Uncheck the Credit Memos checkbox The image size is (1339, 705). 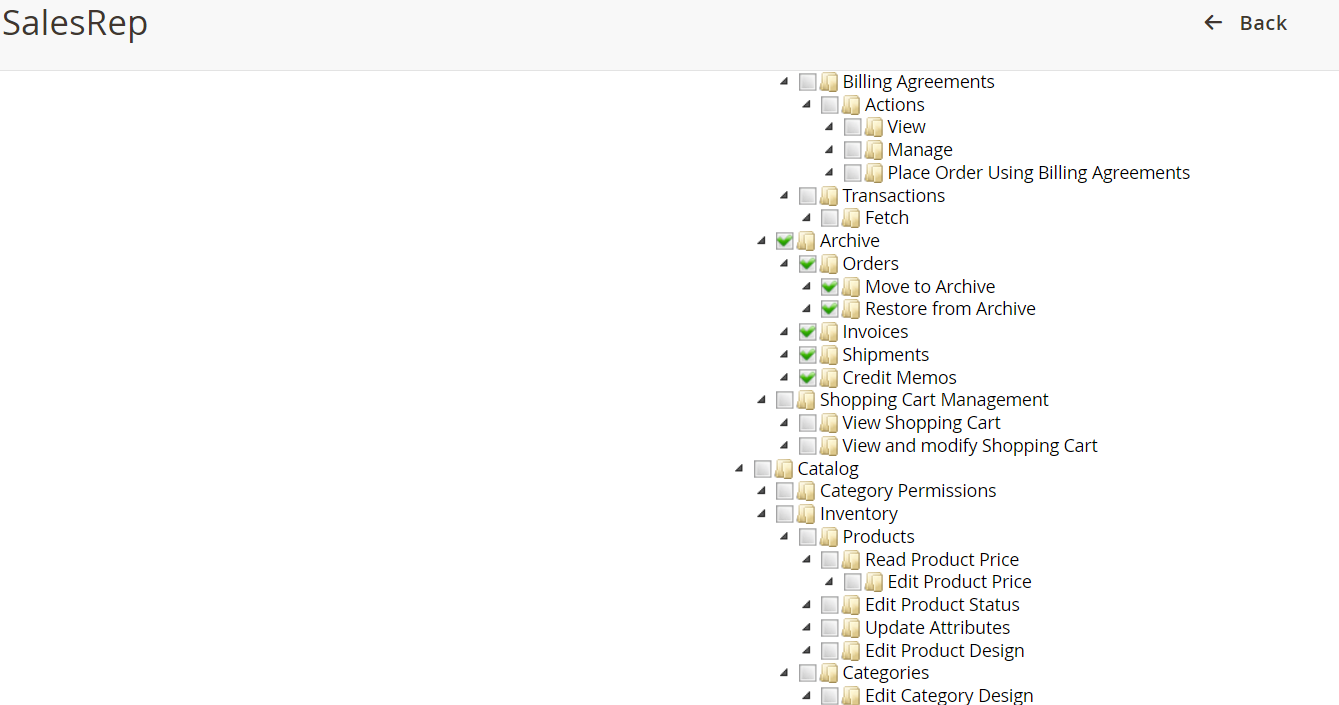[x=808, y=378]
